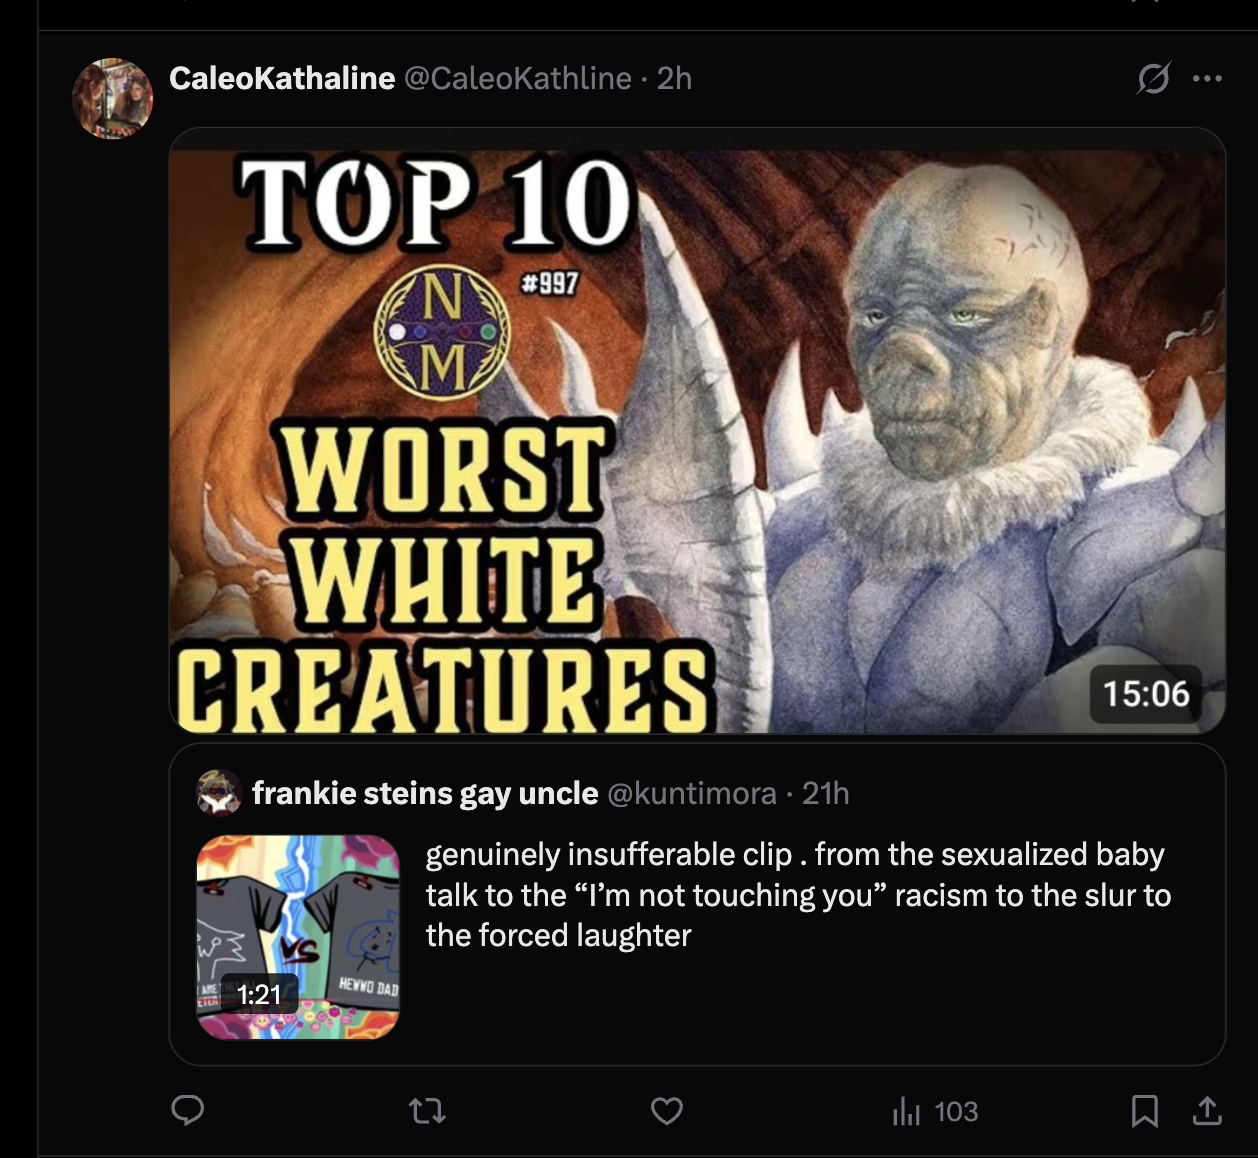1258x1158 pixels.
Task: Like the post with the heart icon
Action: 666,1110
